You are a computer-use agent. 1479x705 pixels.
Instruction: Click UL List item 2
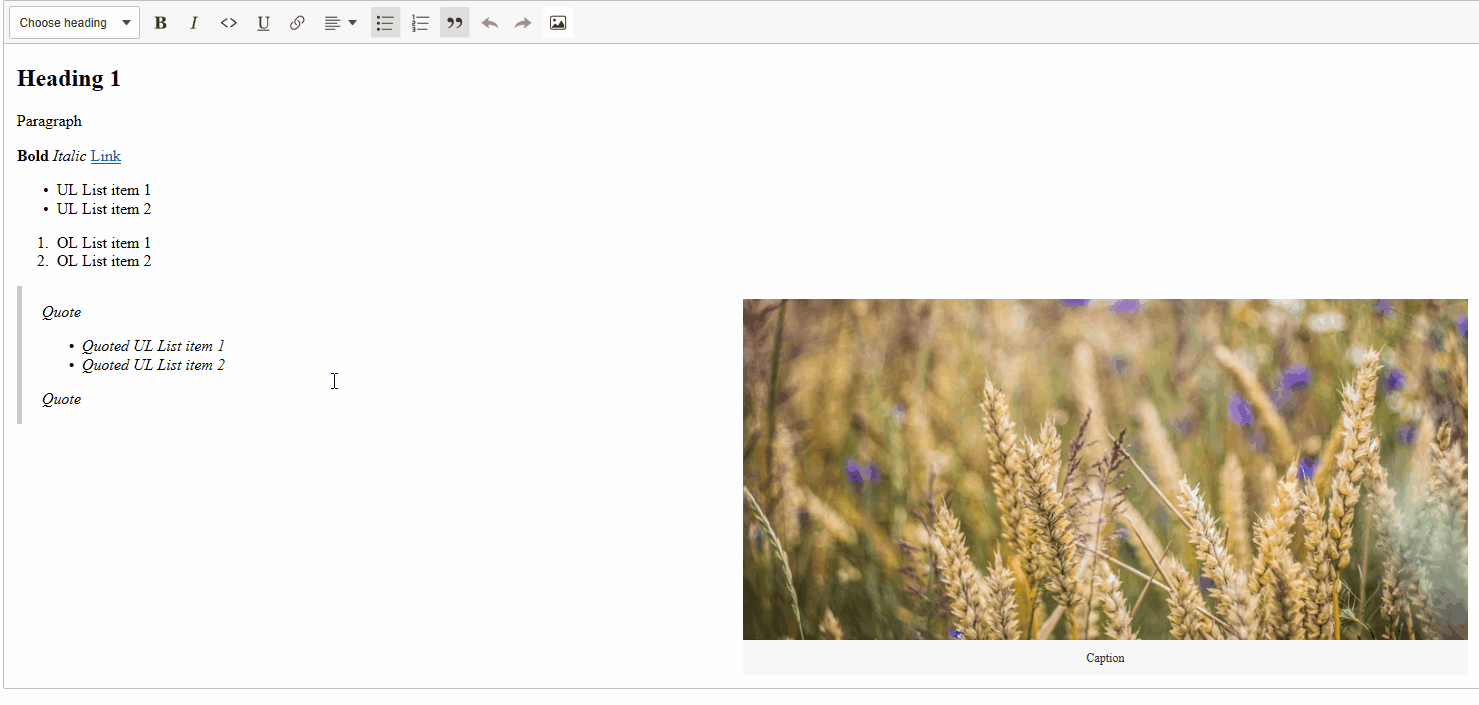click(x=104, y=209)
